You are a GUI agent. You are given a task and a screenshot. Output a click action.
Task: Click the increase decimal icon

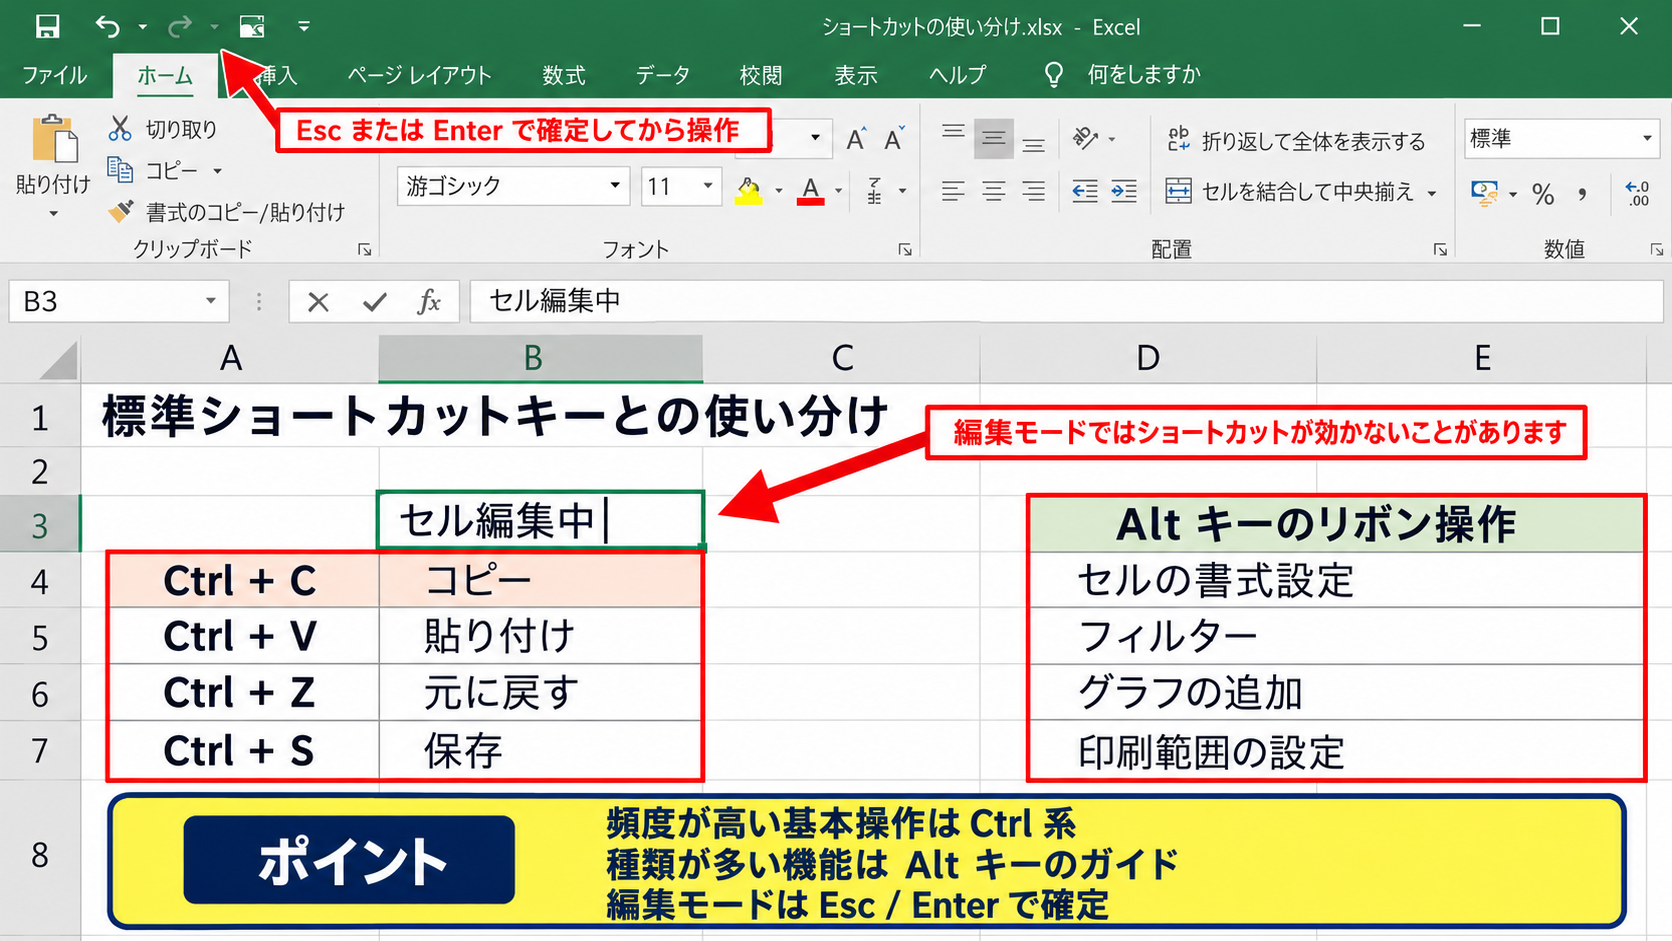coord(1638,194)
